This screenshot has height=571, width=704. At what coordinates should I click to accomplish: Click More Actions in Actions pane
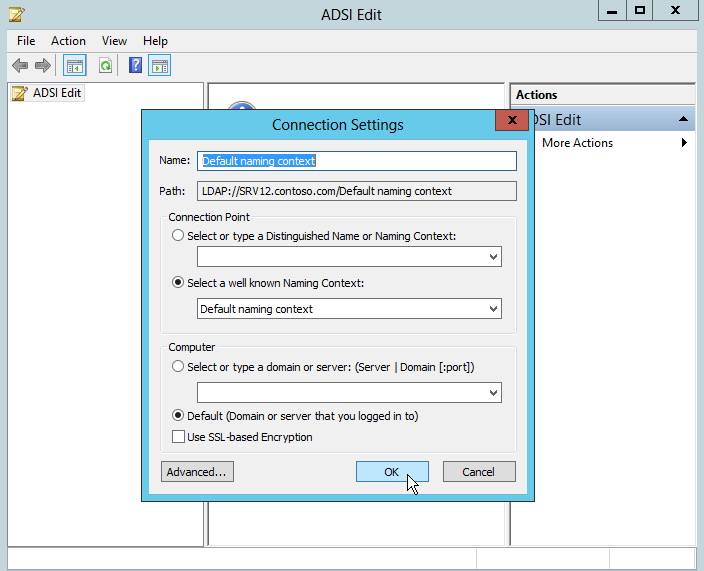point(577,143)
